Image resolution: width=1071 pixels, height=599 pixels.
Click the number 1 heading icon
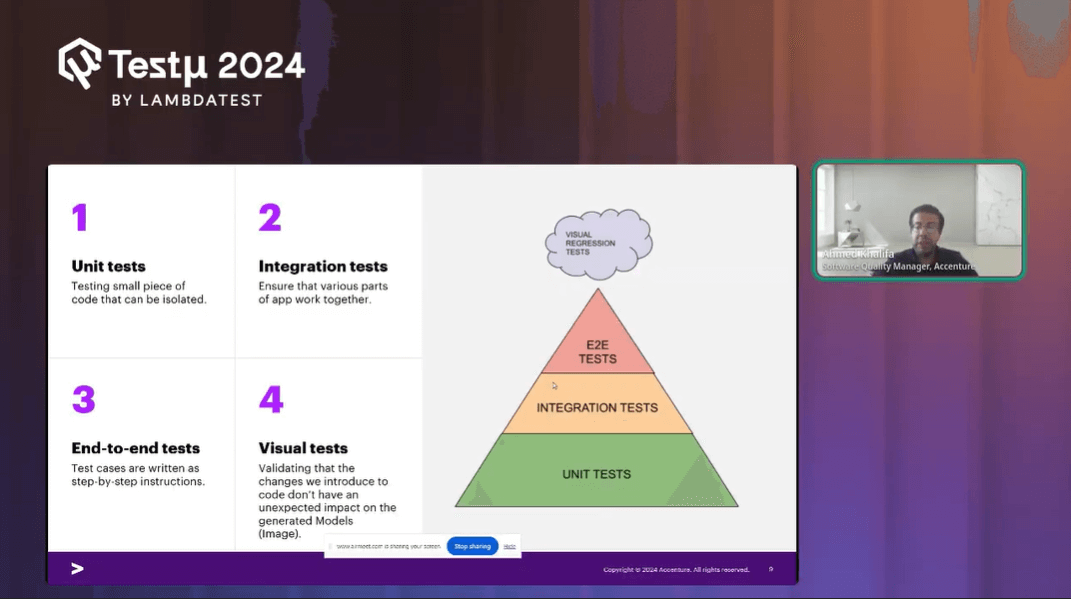(x=79, y=216)
